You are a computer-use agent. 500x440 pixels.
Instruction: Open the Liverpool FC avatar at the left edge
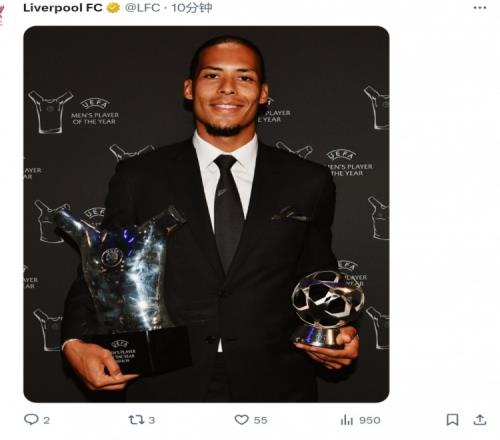pos(2,15)
